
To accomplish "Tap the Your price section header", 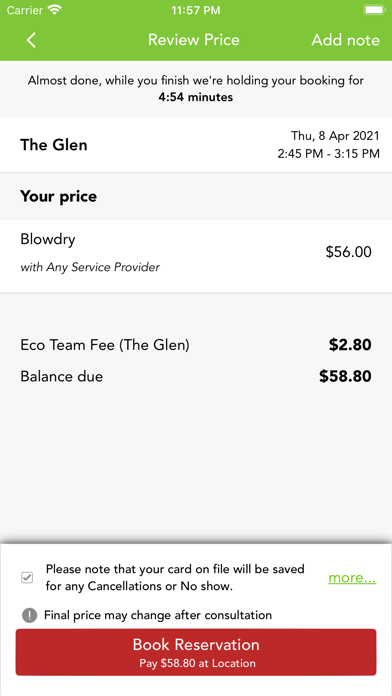I will [58, 196].
